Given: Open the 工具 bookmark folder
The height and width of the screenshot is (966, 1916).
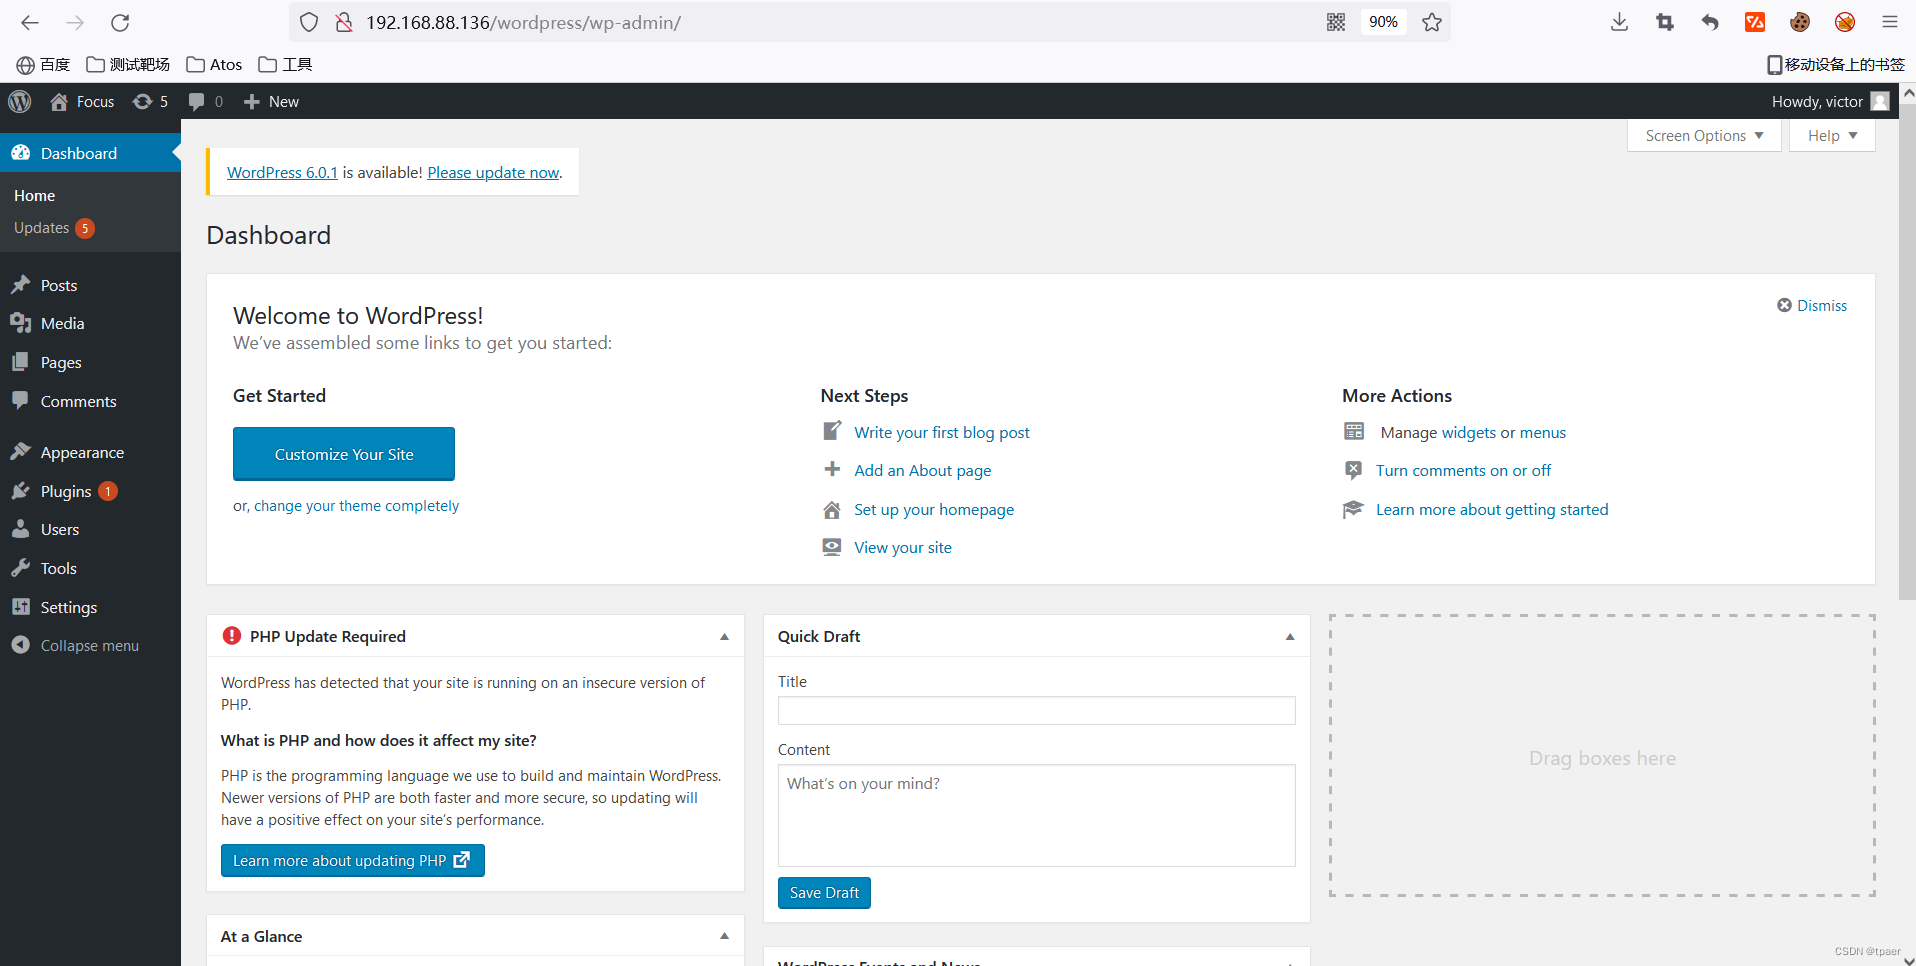Looking at the screenshot, I should [285, 64].
